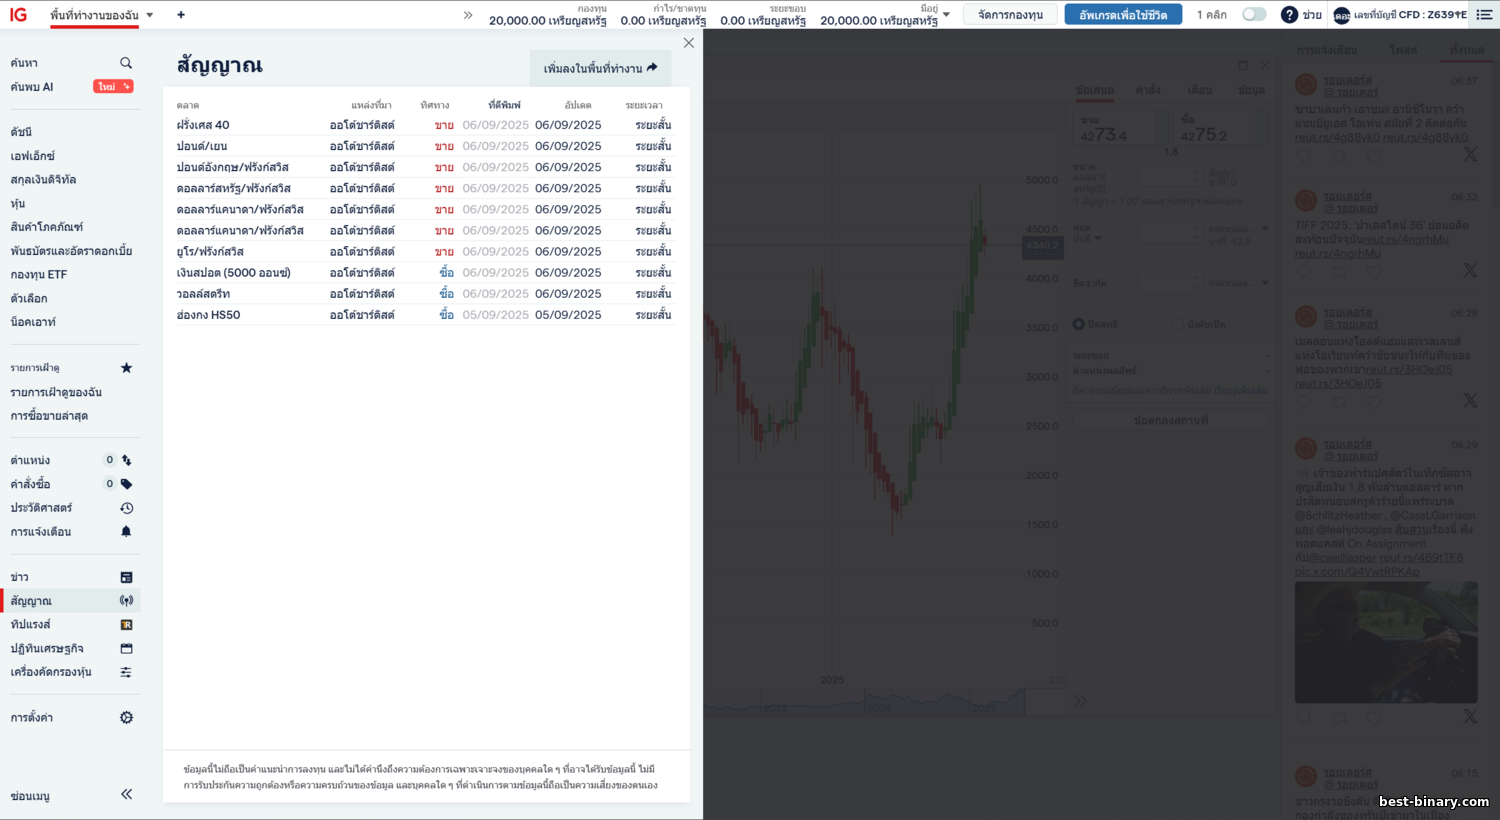Viewport: 1500px width, 820px height.
Task: Click the help question mark icon
Action: pyautogui.click(x=1289, y=15)
